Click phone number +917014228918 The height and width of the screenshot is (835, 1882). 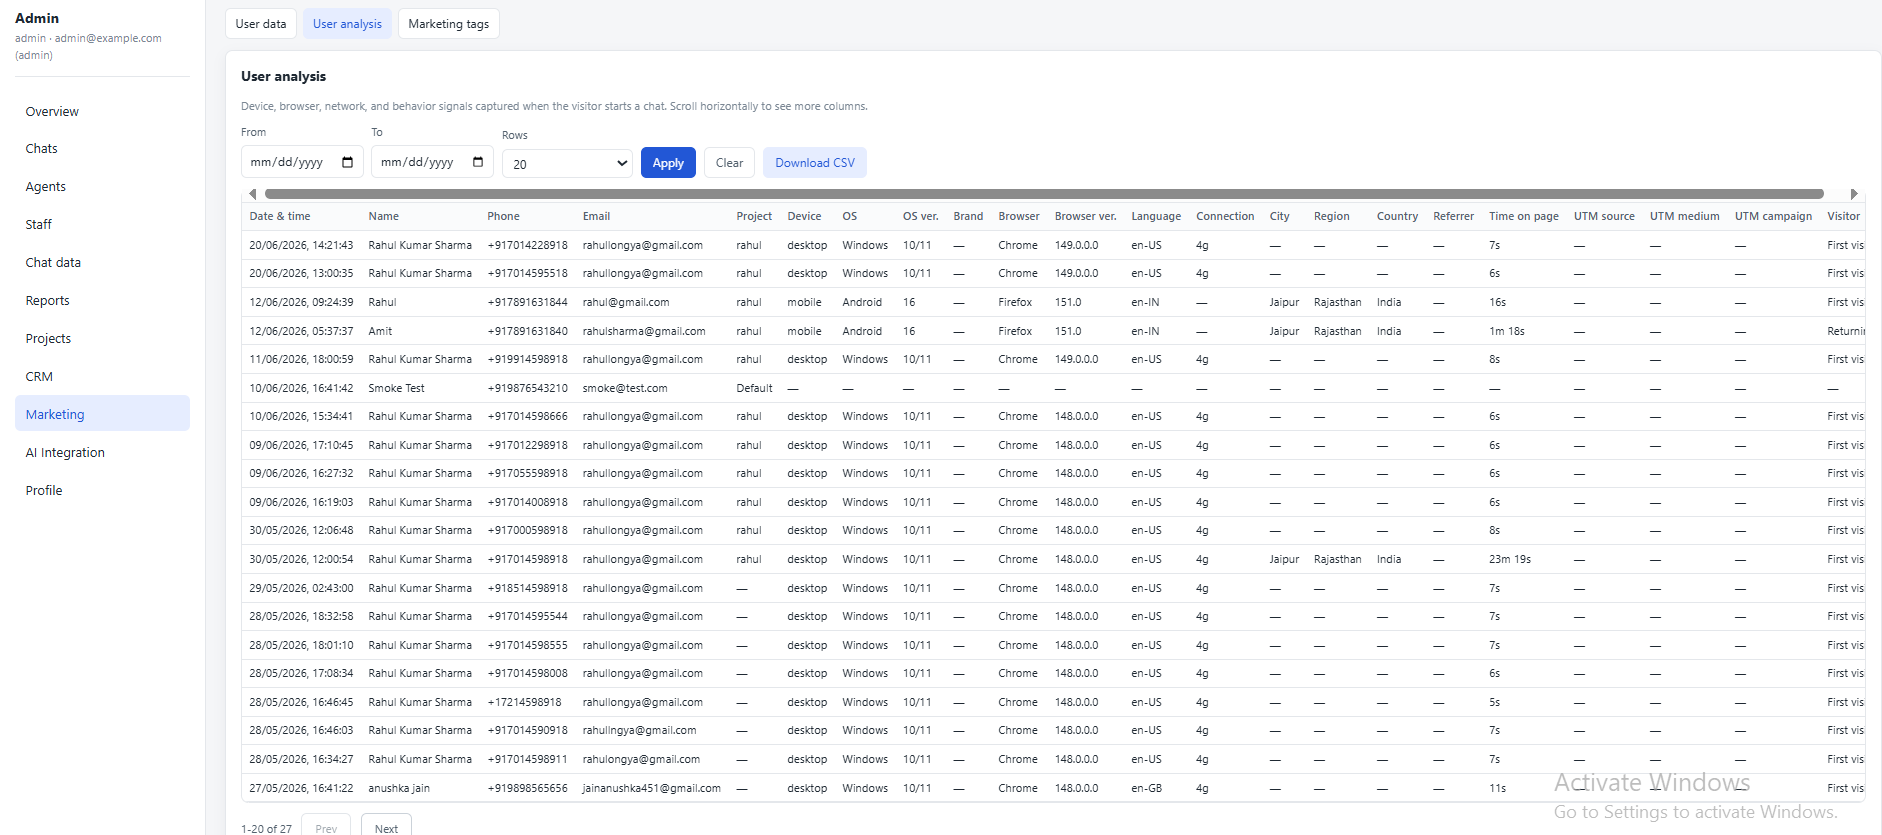click(527, 245)
